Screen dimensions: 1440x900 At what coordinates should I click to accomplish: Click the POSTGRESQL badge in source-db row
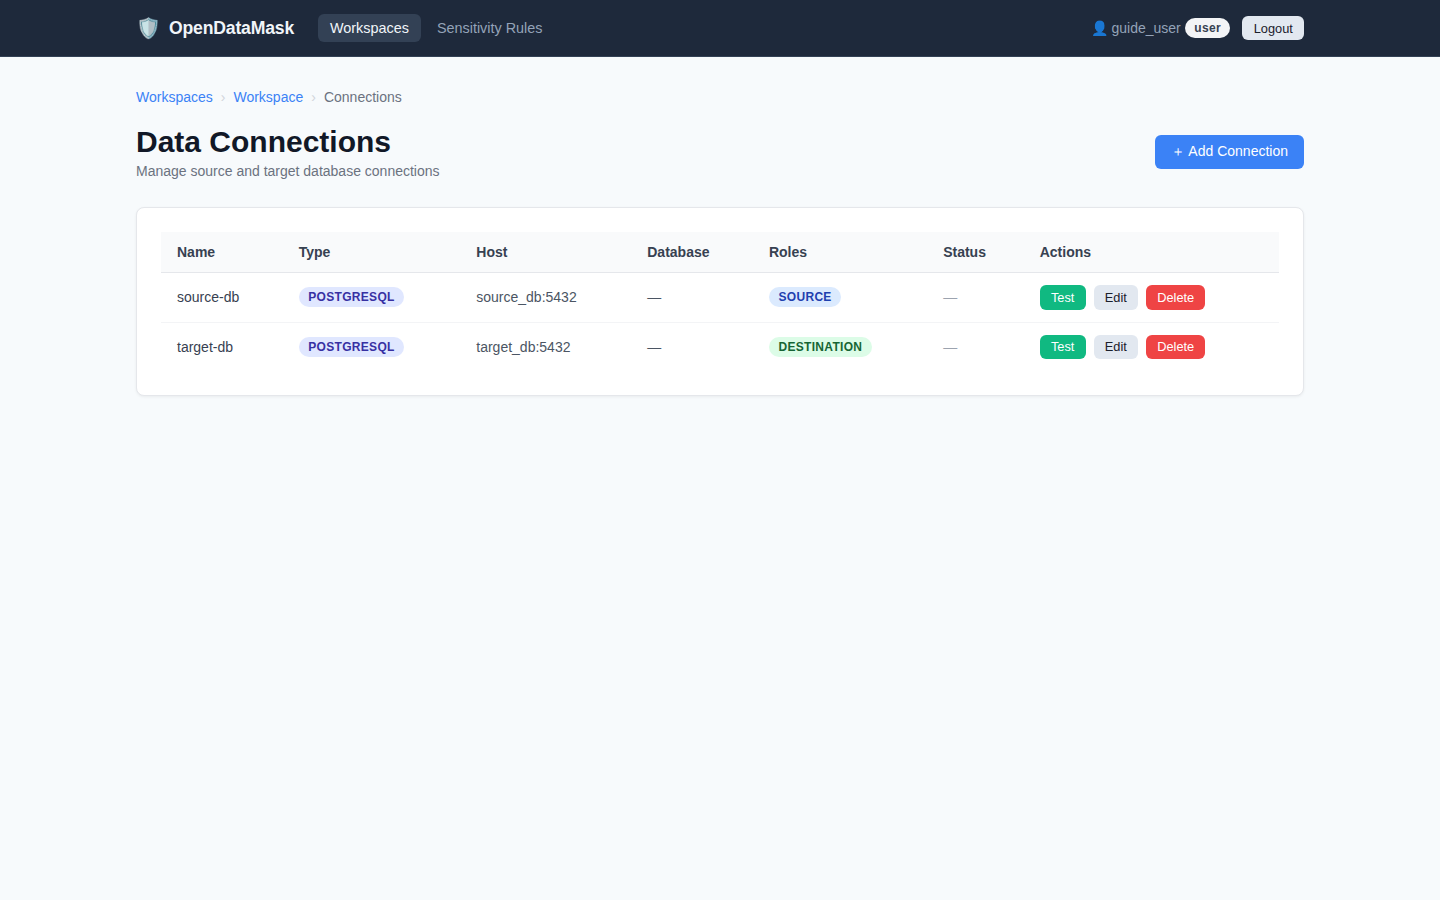pos(351,297)
